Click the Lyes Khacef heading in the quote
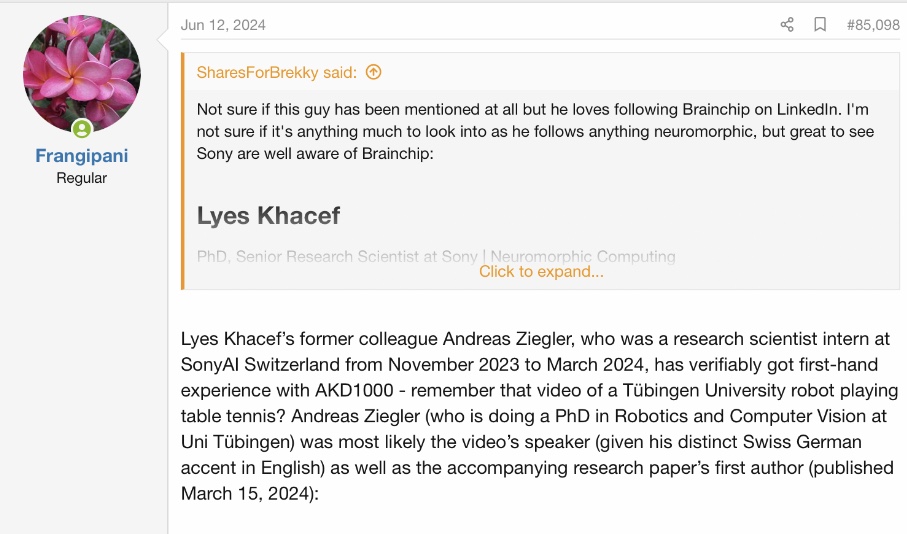Image resolution: width=907 pixels, height=534 pixels. [268, 215]
